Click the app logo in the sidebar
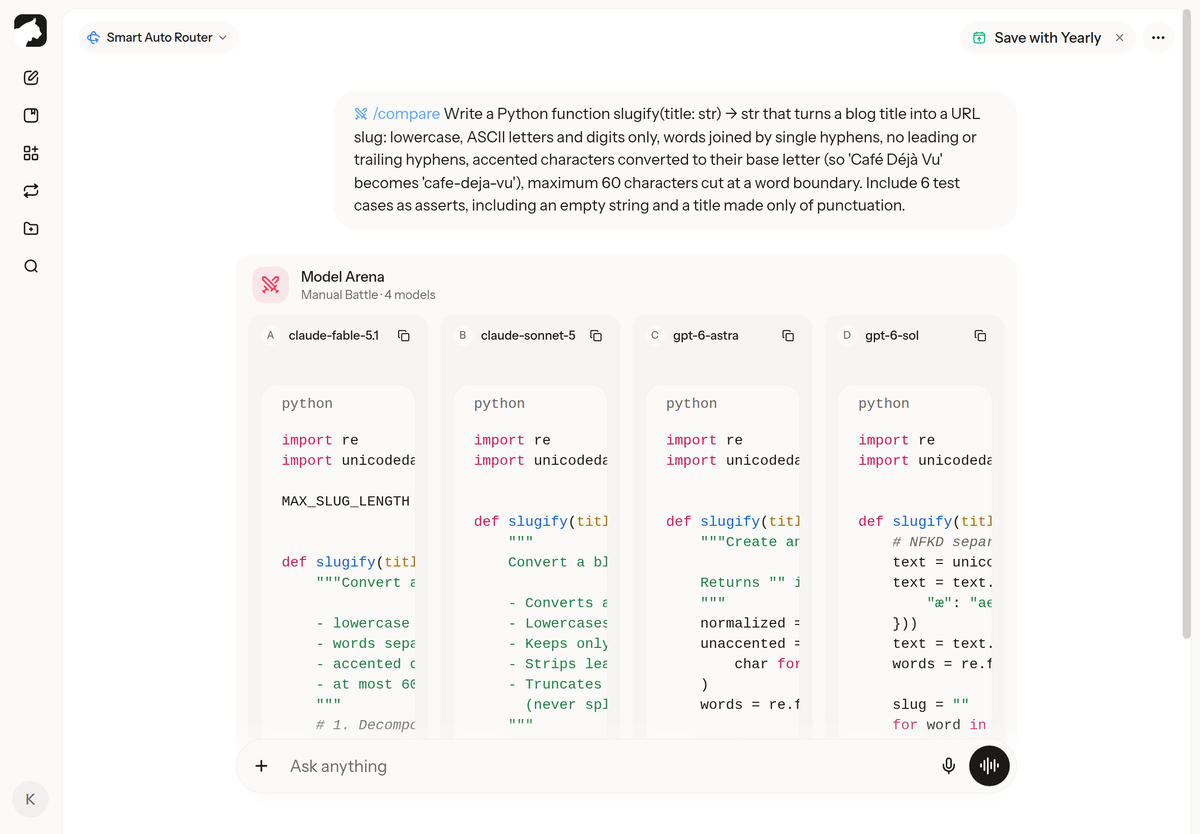1200x834 pixels. pos(30,30)
